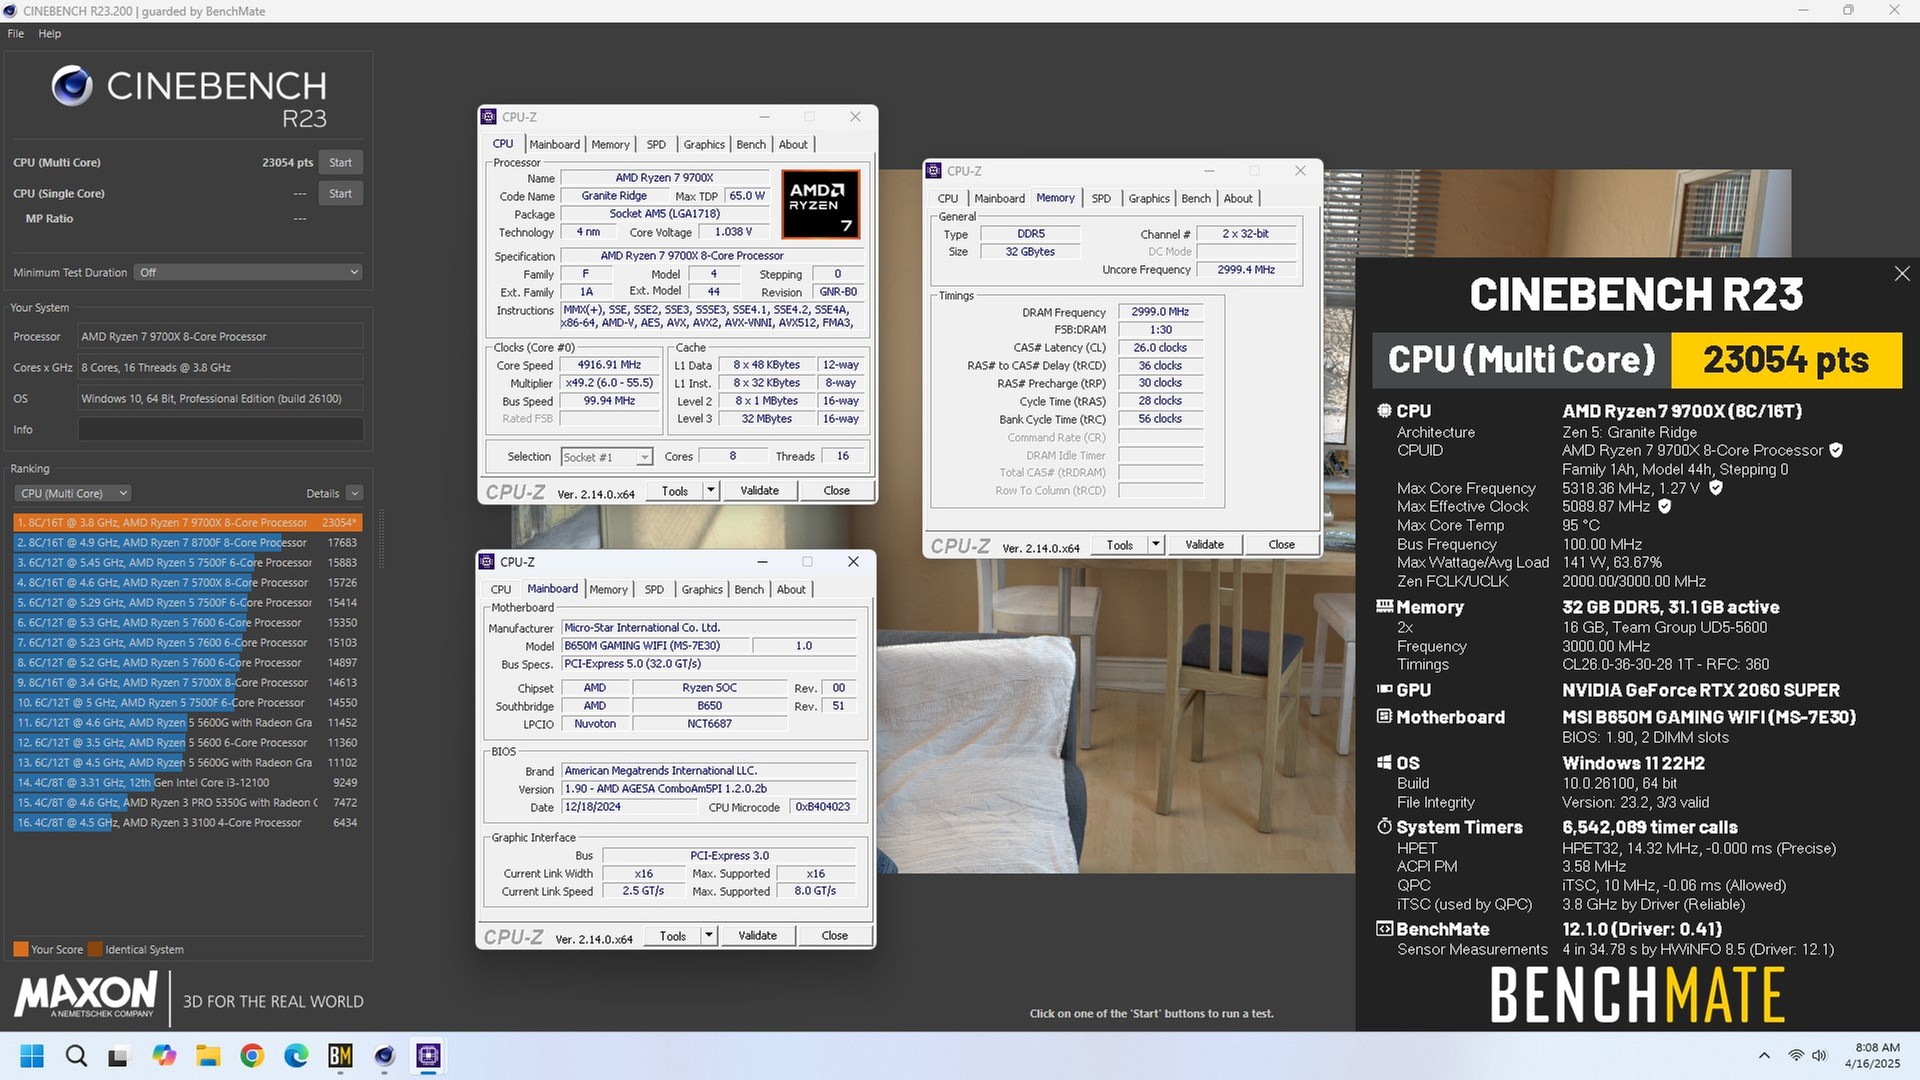Click CPU verified shield icon in BenchMate
This screenshot has width=1920, height=1080.
1836,451
